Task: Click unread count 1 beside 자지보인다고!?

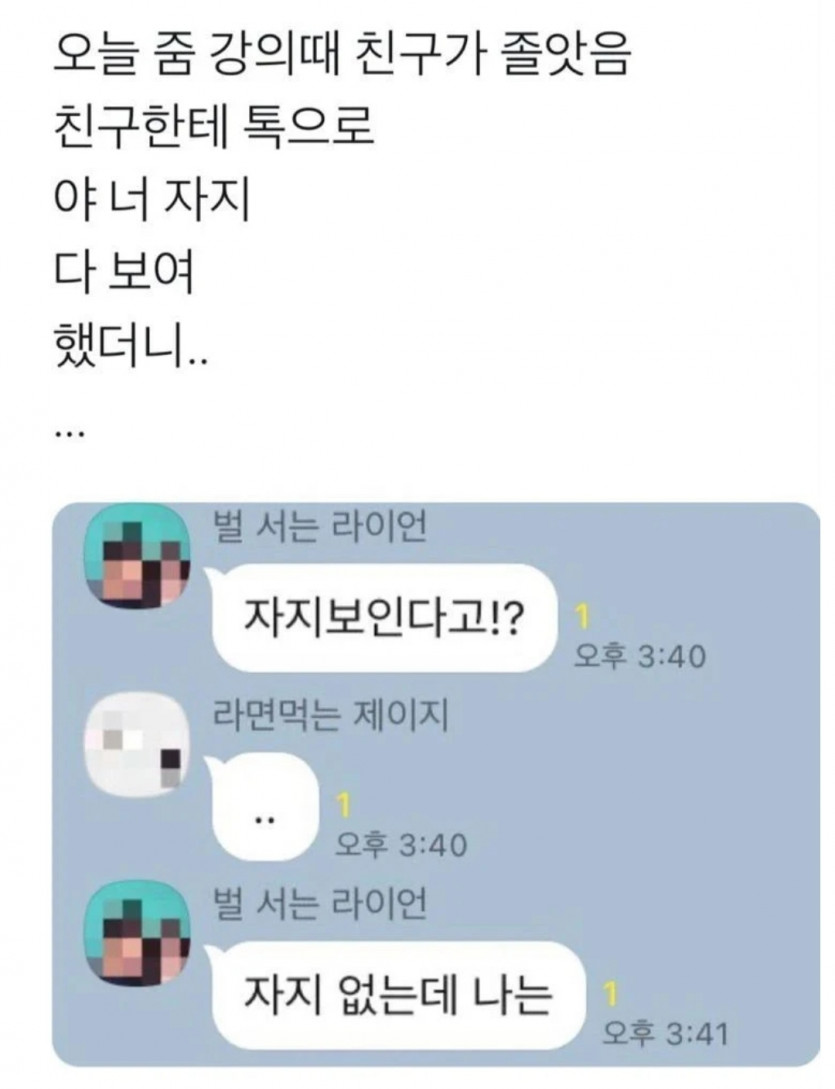Action: pos(582,617)
